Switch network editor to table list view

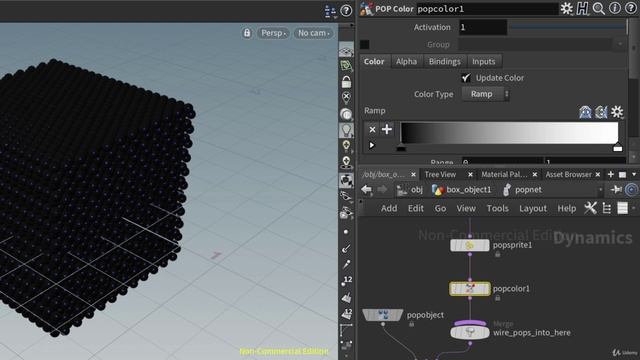(622, 208)
